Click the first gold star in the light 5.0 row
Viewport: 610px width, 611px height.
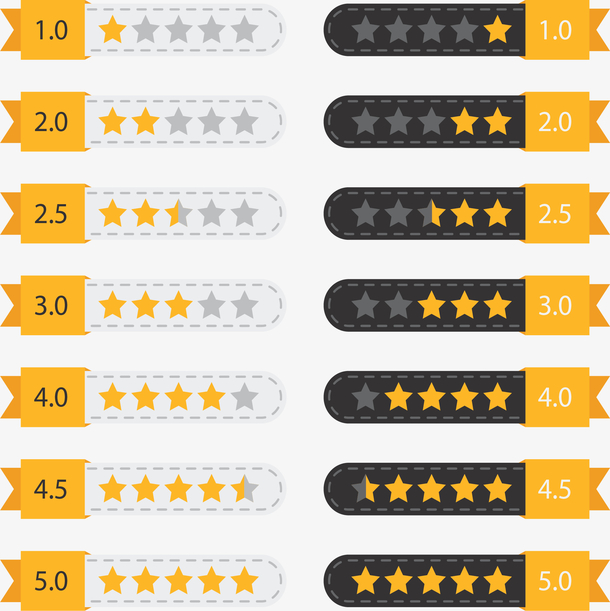tap(113, 581)
